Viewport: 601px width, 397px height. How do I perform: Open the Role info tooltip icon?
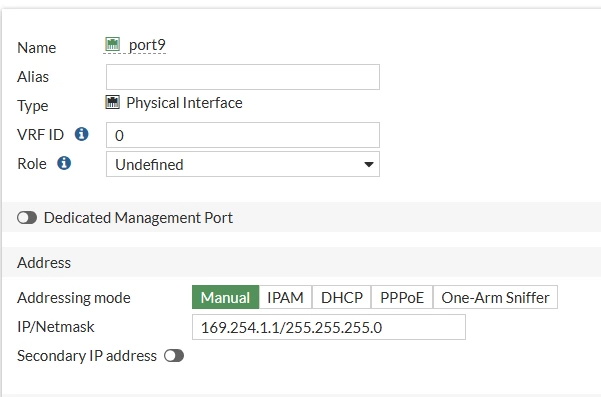click(x=64, y=163)
